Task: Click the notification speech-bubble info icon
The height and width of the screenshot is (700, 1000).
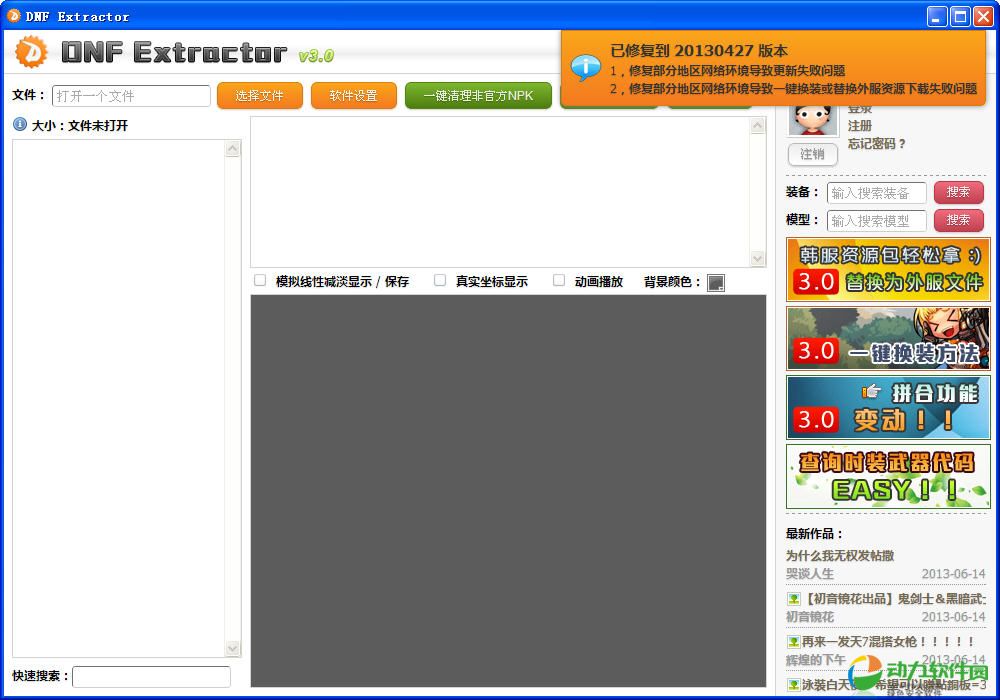Action: (x=585, y=67)
